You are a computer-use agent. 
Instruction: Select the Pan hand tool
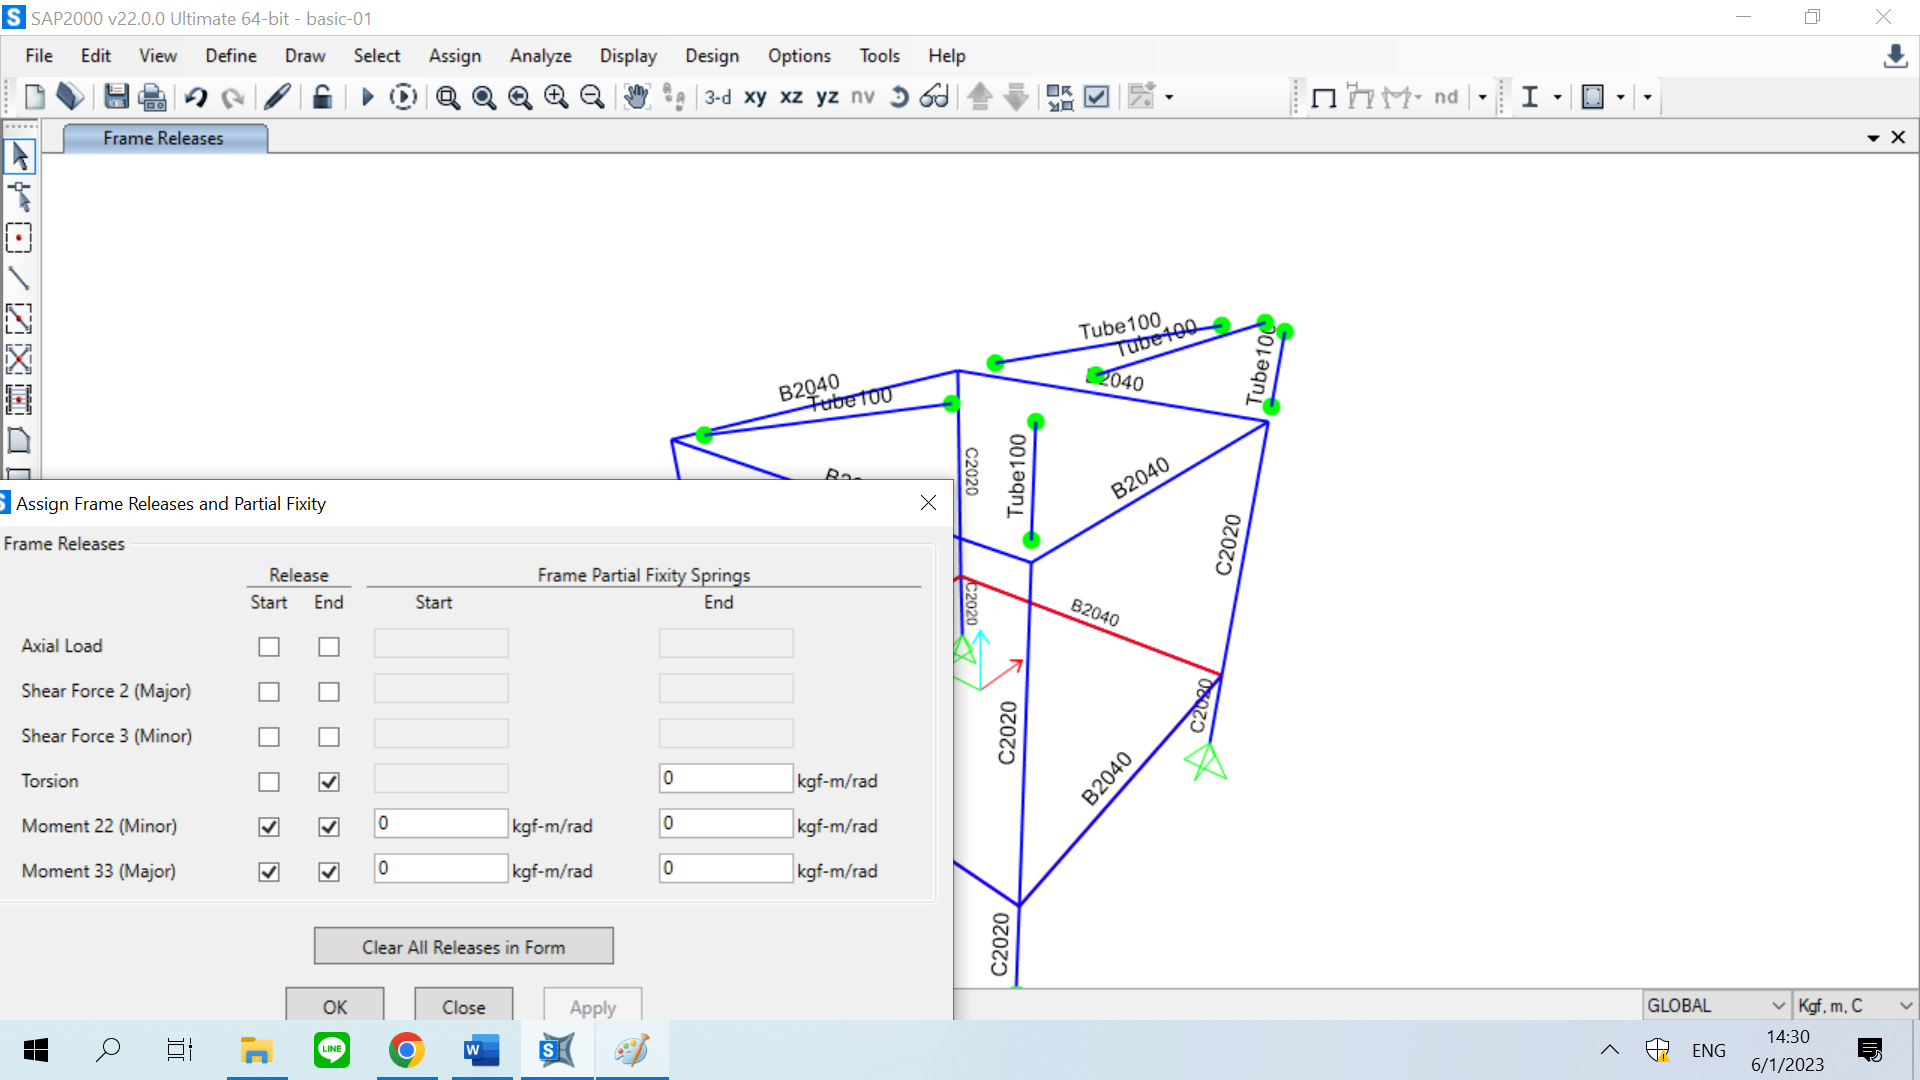click(x=636, y=97)
